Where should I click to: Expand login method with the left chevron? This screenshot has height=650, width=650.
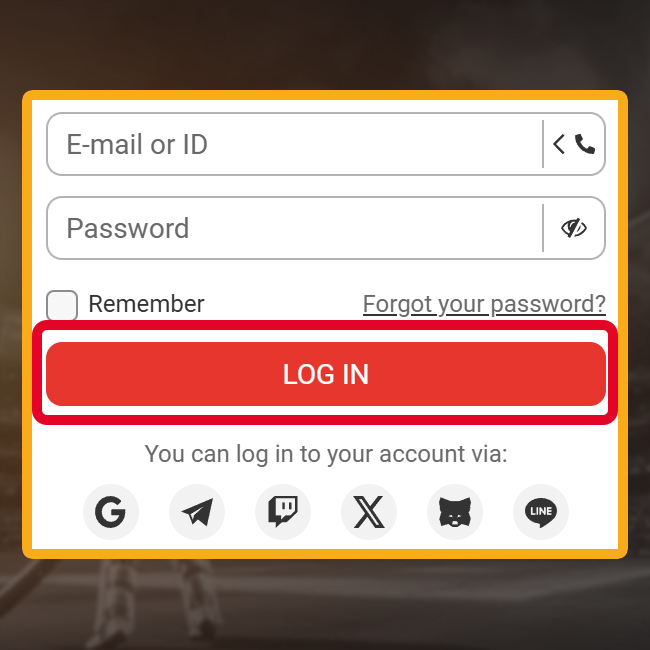pos(559,144)
